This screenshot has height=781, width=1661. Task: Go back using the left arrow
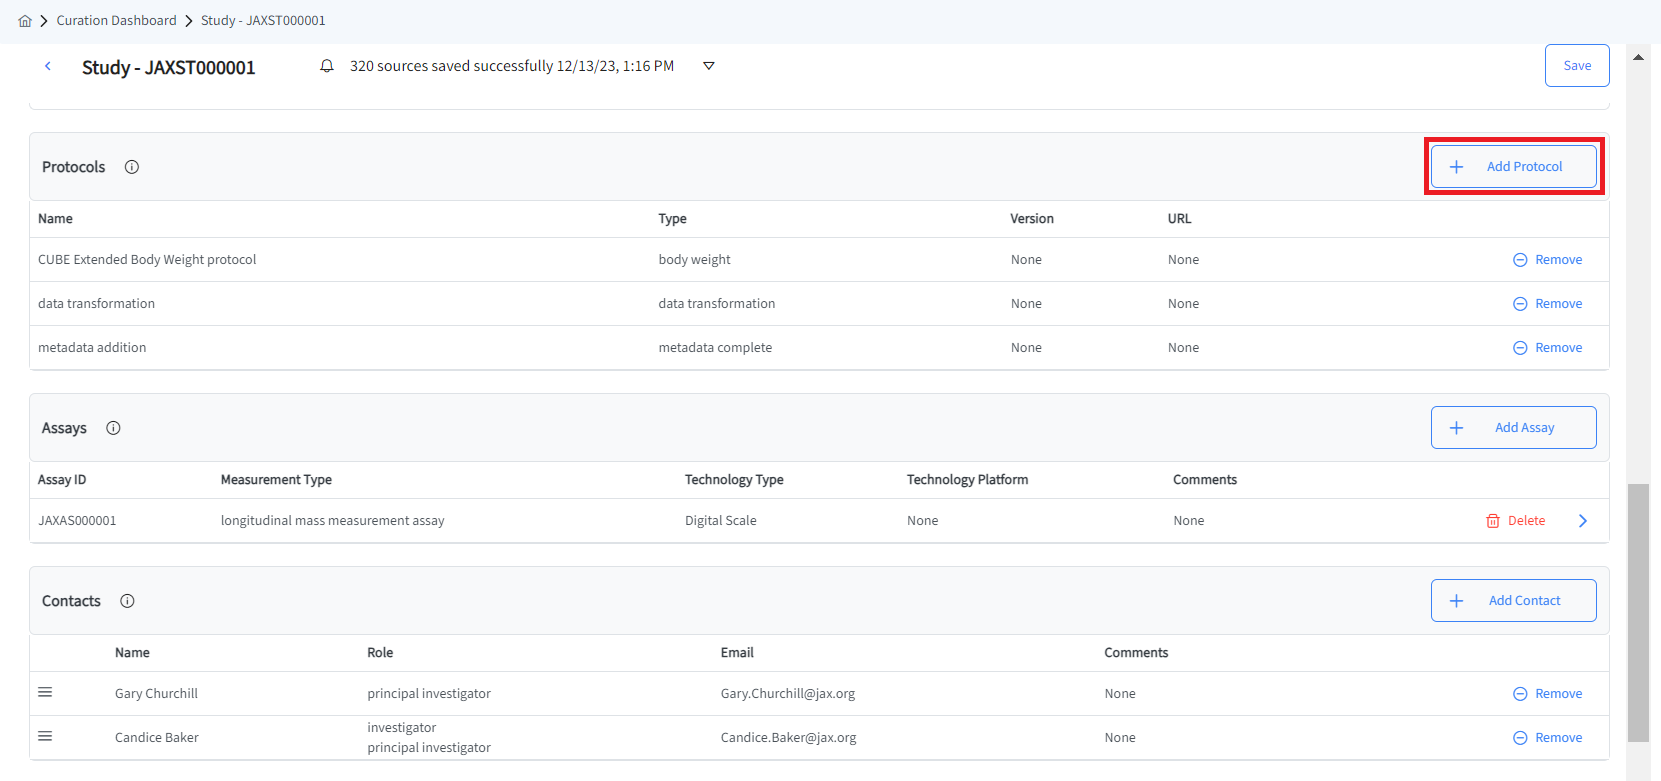47,66
